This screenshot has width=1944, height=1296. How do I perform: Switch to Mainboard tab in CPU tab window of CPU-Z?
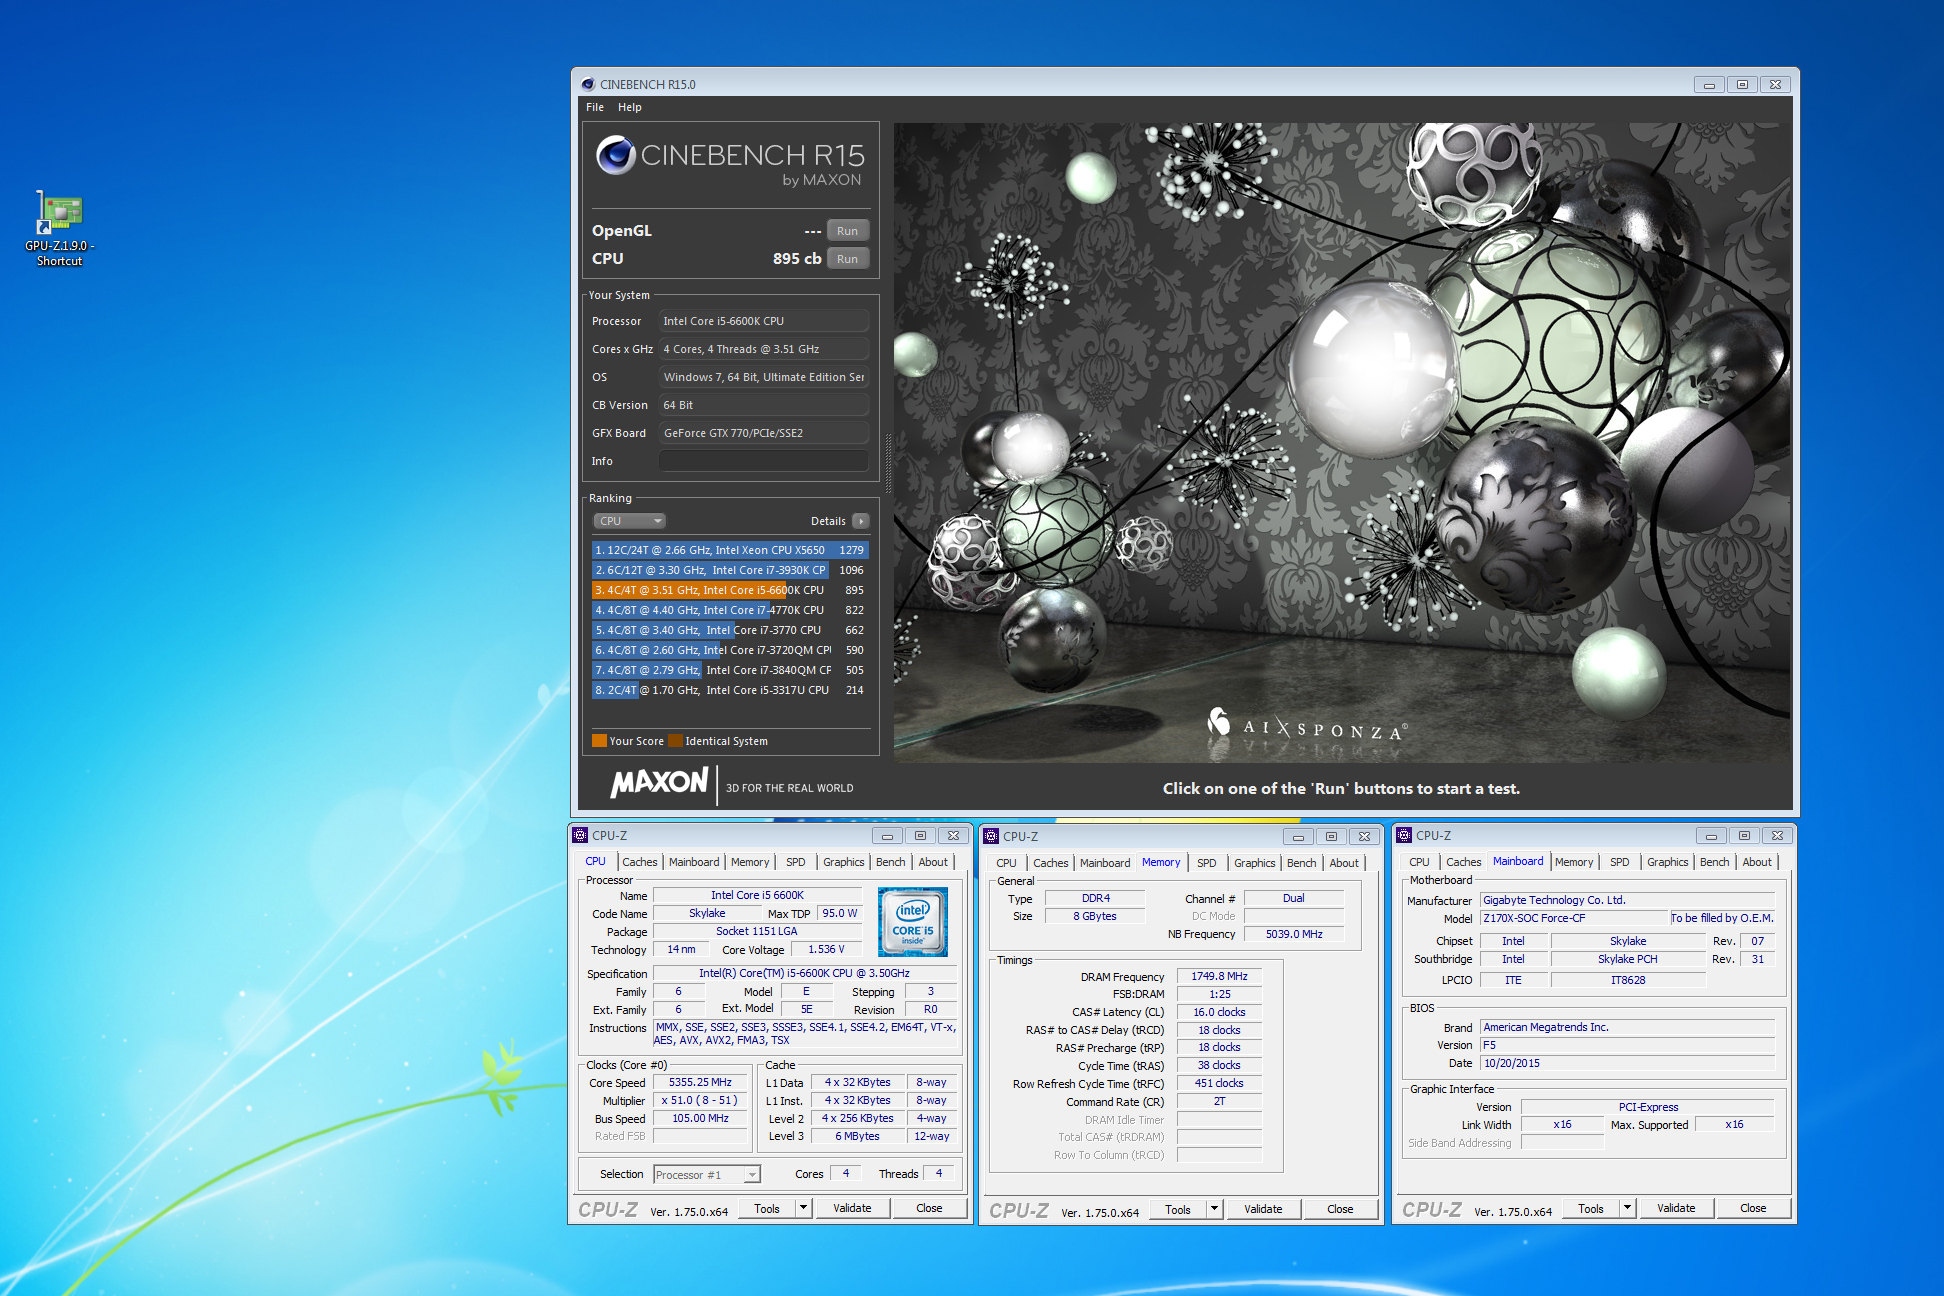(x=694, y=862)
